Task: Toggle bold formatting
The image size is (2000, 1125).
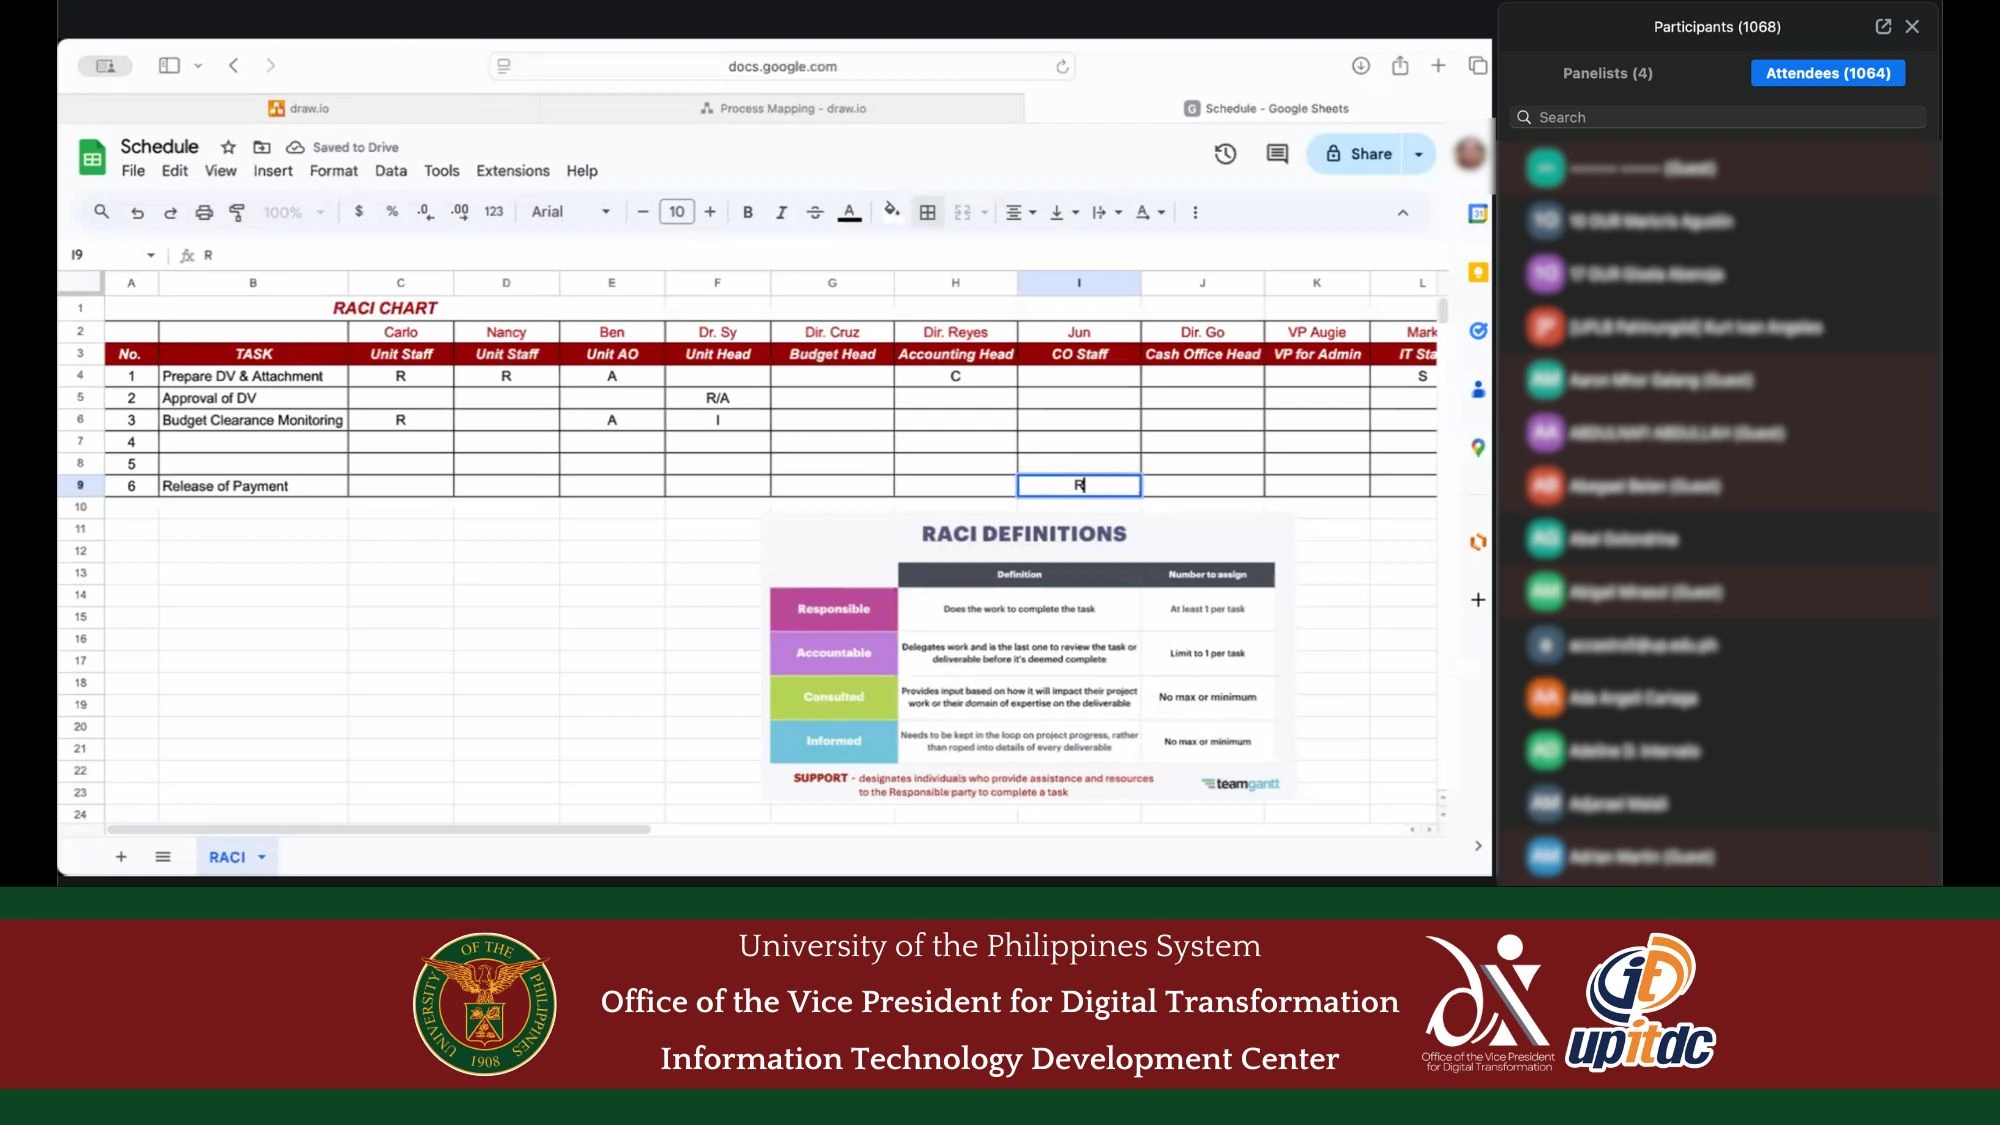Action: pyautogui.click(x=747, y=212)
